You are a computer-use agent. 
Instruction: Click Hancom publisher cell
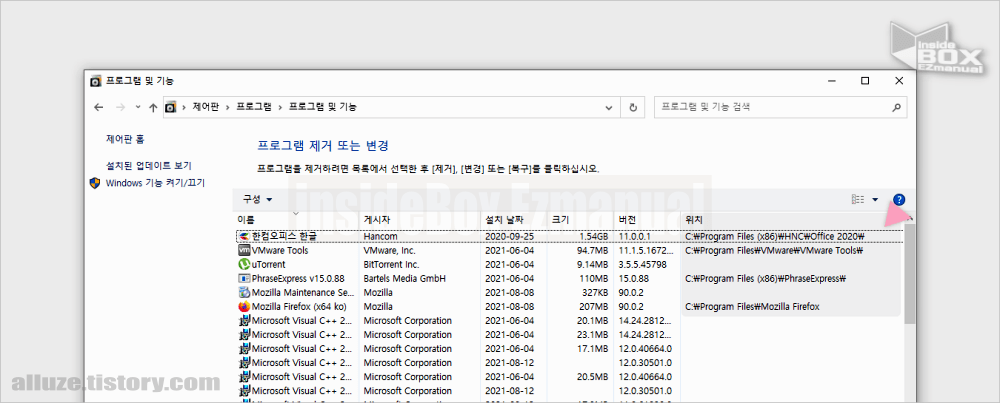point(381,237)
